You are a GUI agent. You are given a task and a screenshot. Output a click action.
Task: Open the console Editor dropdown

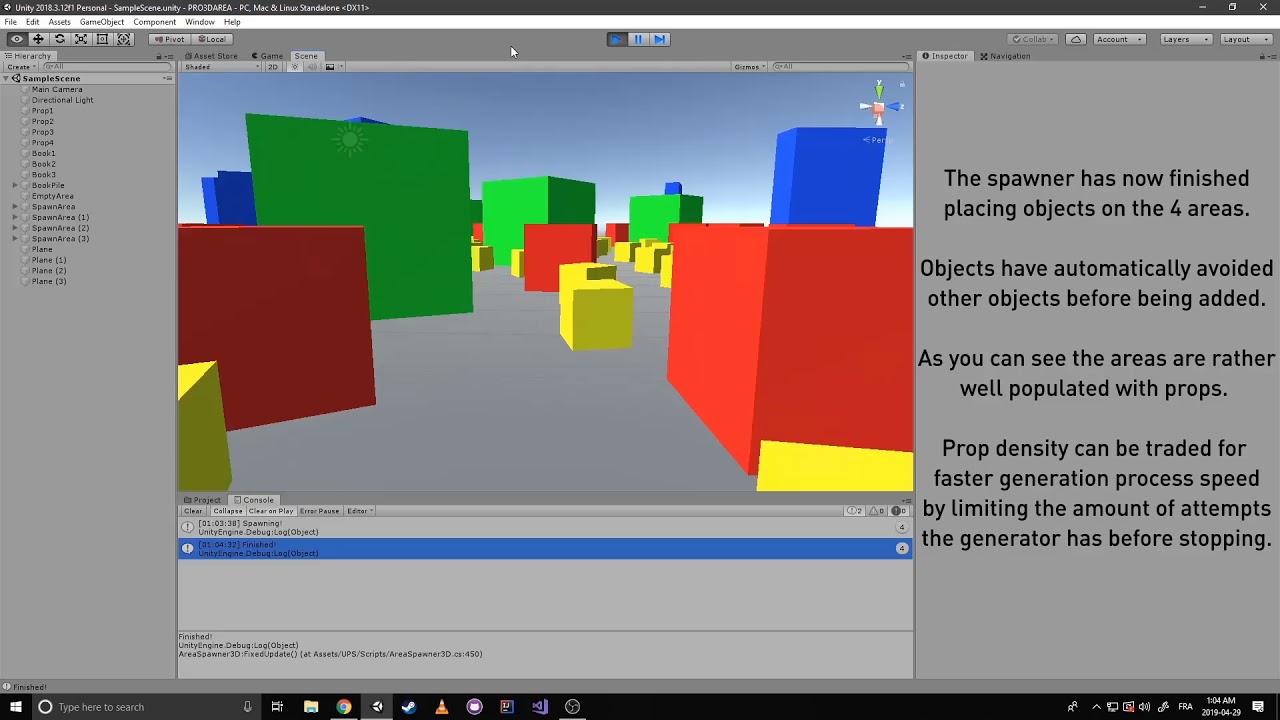(359, 511)
